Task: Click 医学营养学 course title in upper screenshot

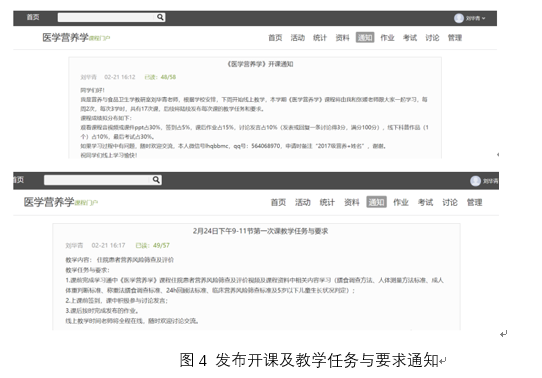Action: click(65, 37)
